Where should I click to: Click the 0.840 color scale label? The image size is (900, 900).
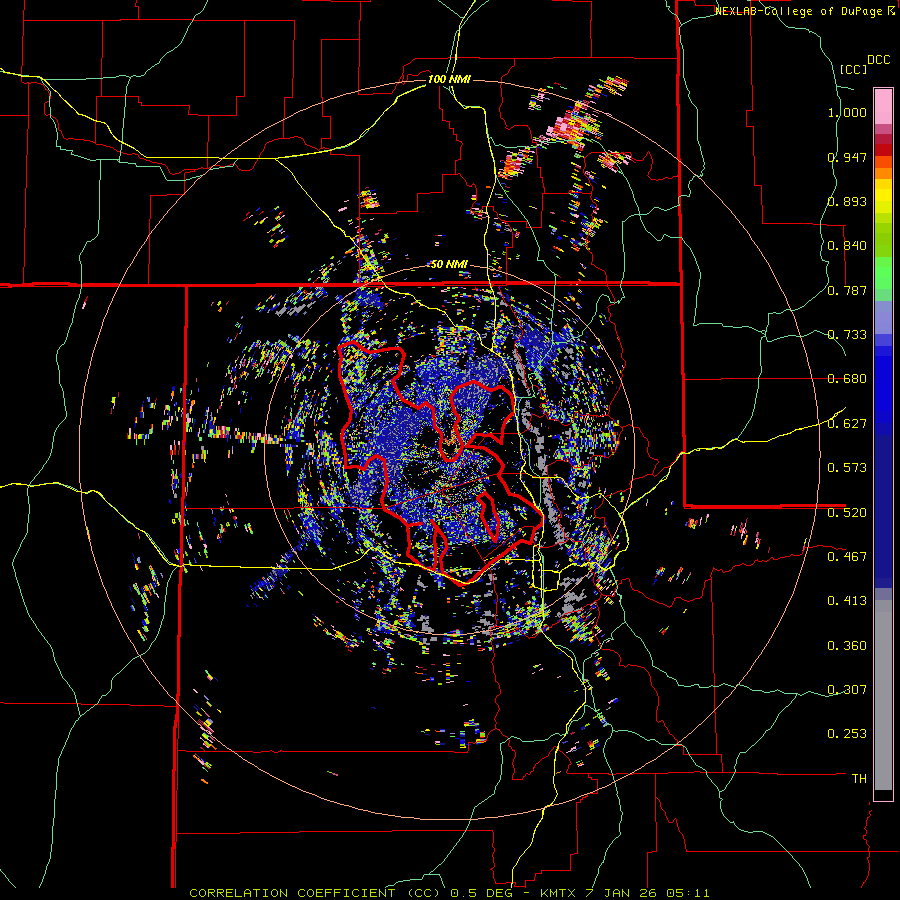[x=847, y=246]
